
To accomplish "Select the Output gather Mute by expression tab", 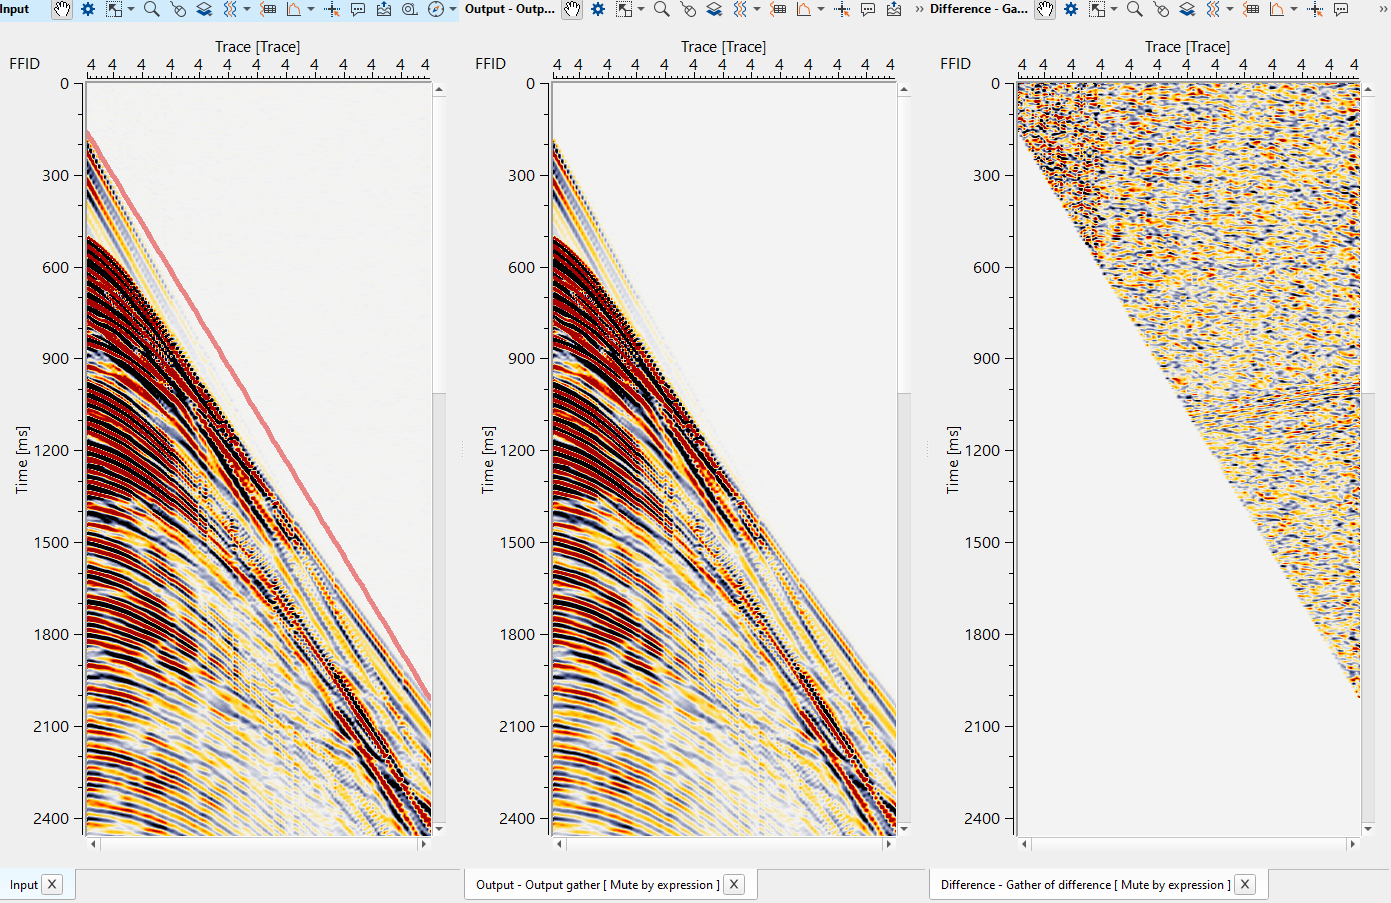I will 597,885.
